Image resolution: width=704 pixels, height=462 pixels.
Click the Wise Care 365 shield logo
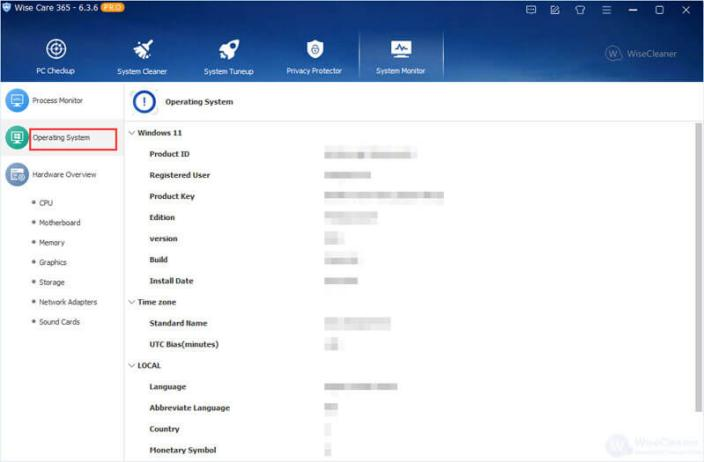[x=6, y=8]
